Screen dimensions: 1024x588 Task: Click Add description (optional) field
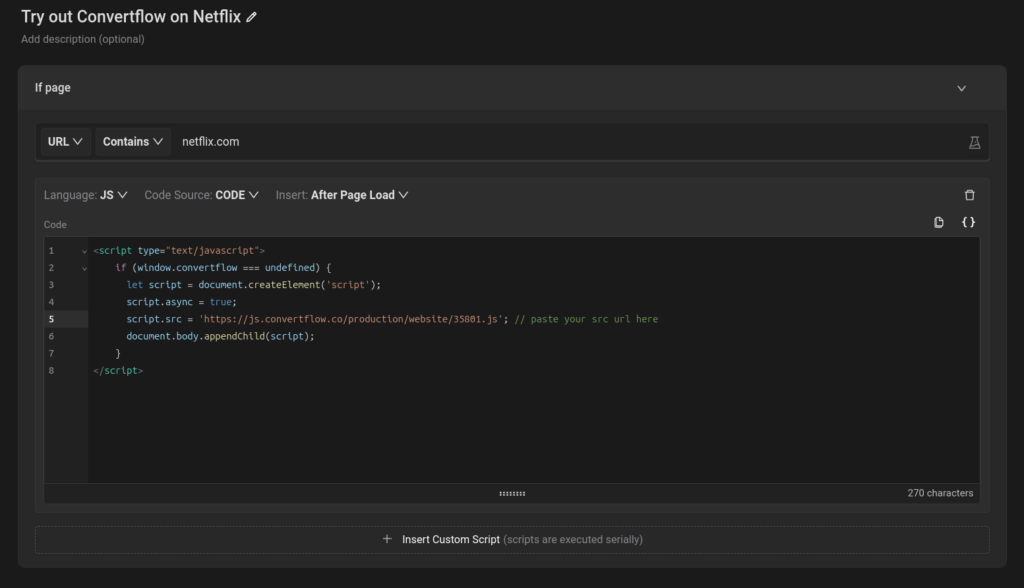click(83, 39)
